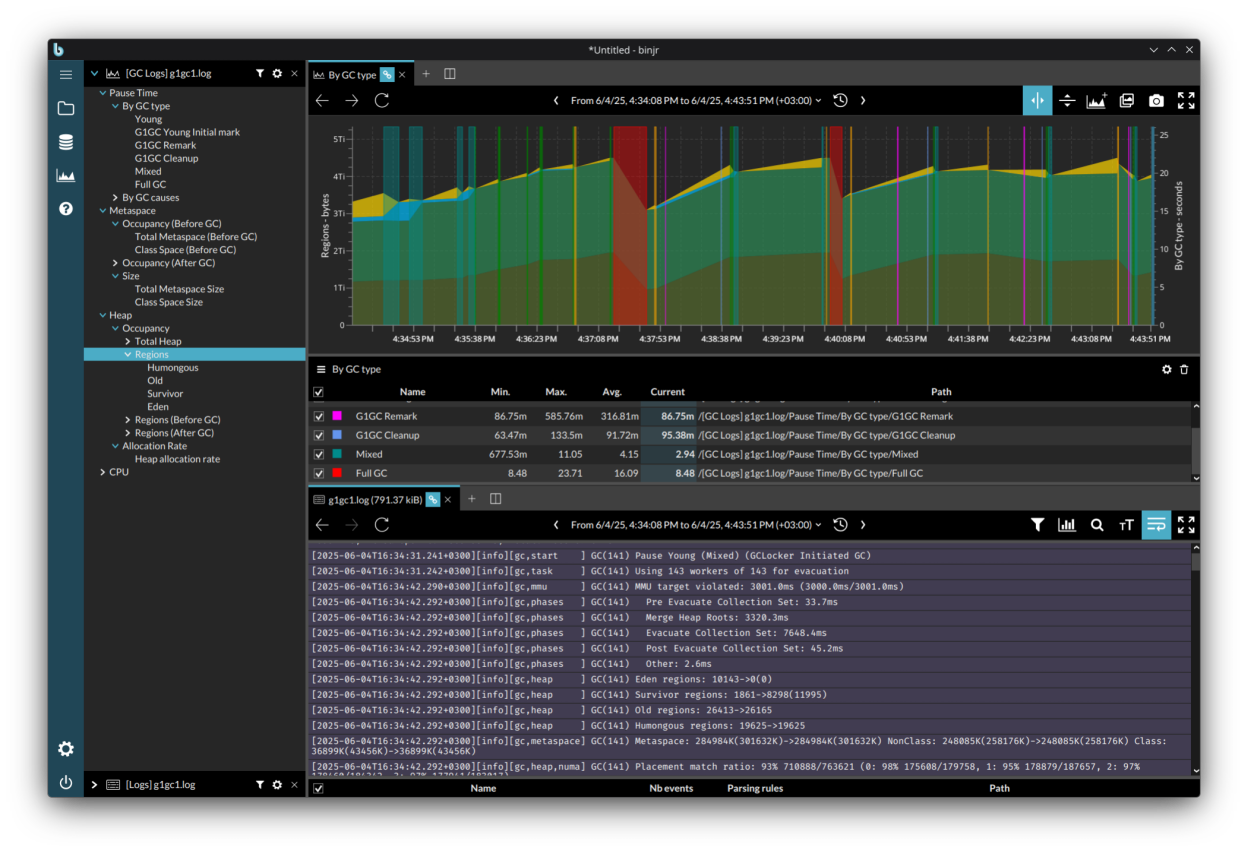Screen dimensions: 1248x854
Task: Open the hamburger menu in the left sidebar
Action: pyautogui.click(x=66, y=75)
